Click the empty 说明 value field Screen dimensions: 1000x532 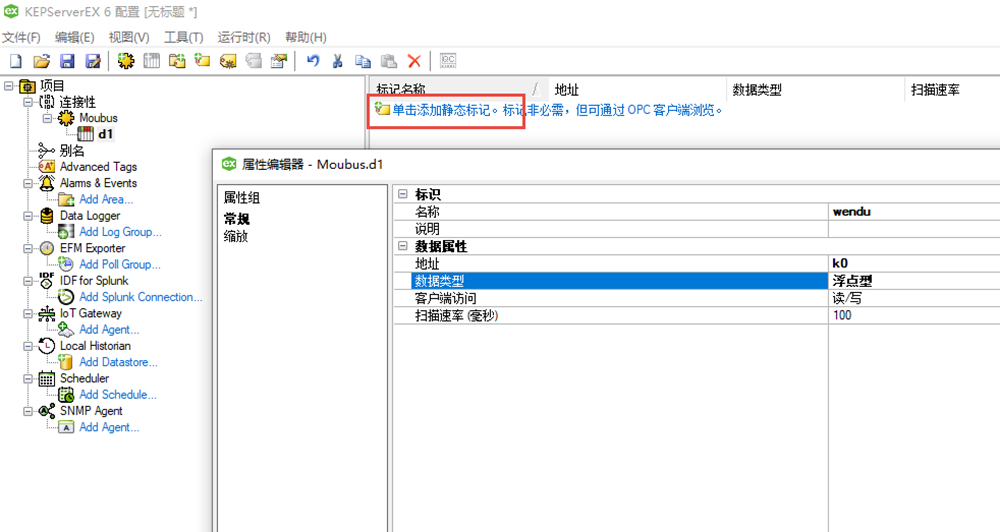pyautogui.click(x=913, y=229)
